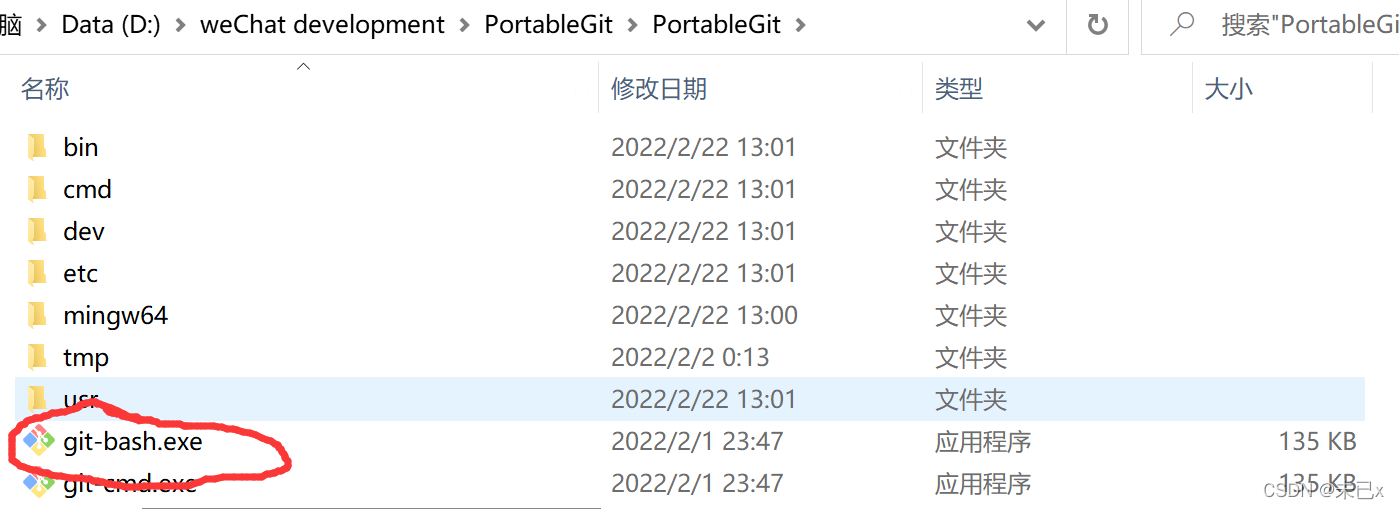Select the highlighted usr folder row
1399x509 pixels.
click(x=690, y=399)
